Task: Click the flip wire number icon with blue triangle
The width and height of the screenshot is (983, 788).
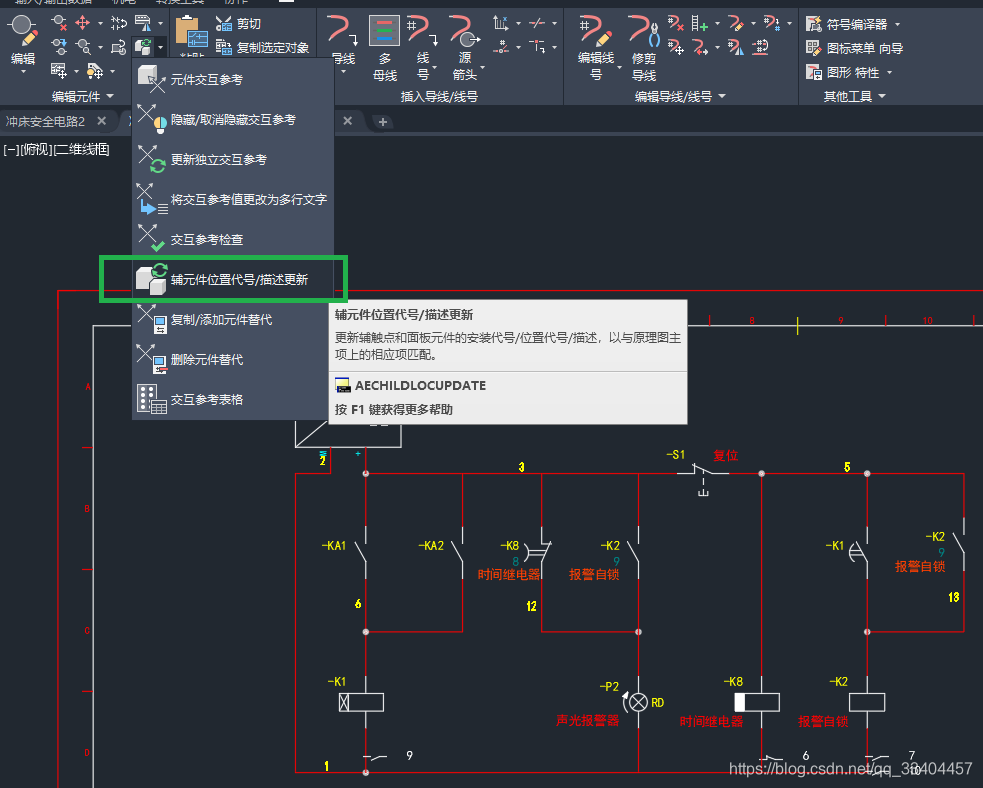Action: coord(735,47)
